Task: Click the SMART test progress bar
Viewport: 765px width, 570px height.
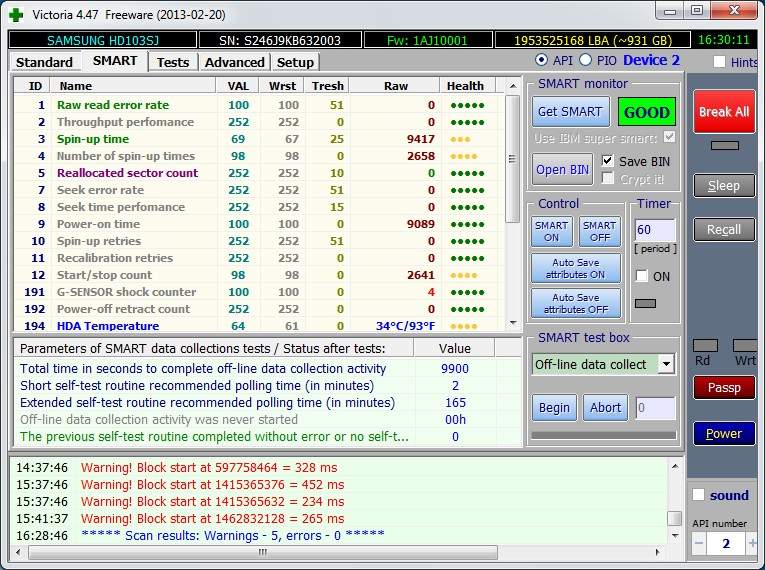Action: click(x=603, y=435)
